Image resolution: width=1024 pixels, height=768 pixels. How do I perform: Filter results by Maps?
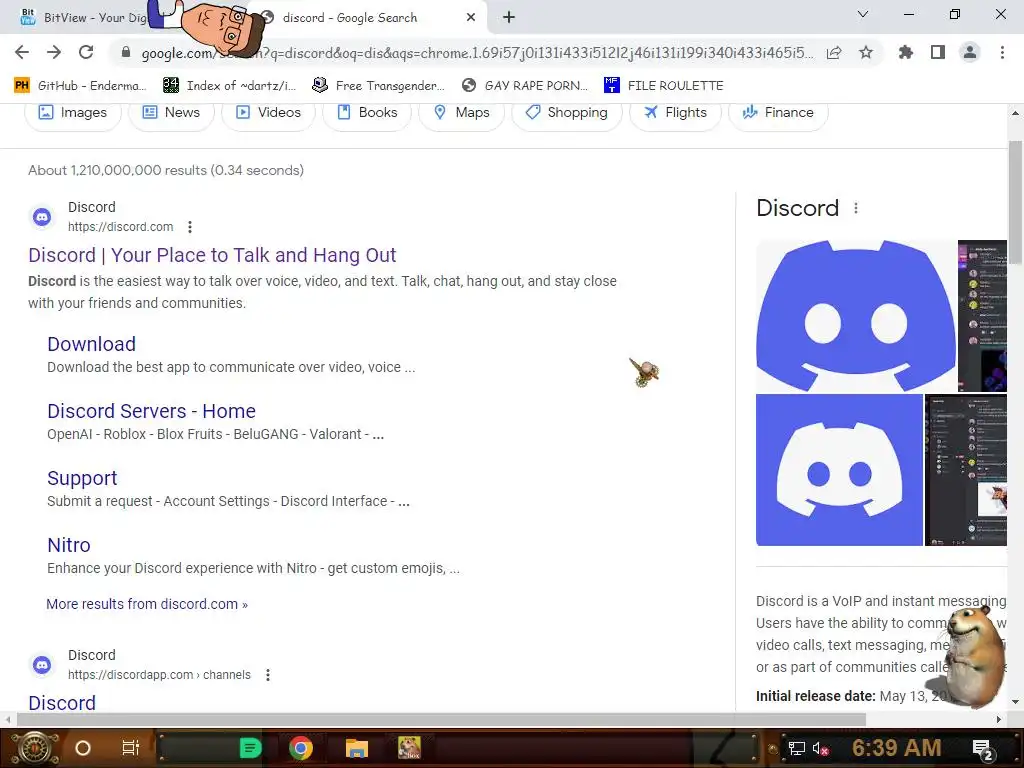[462, 112]
